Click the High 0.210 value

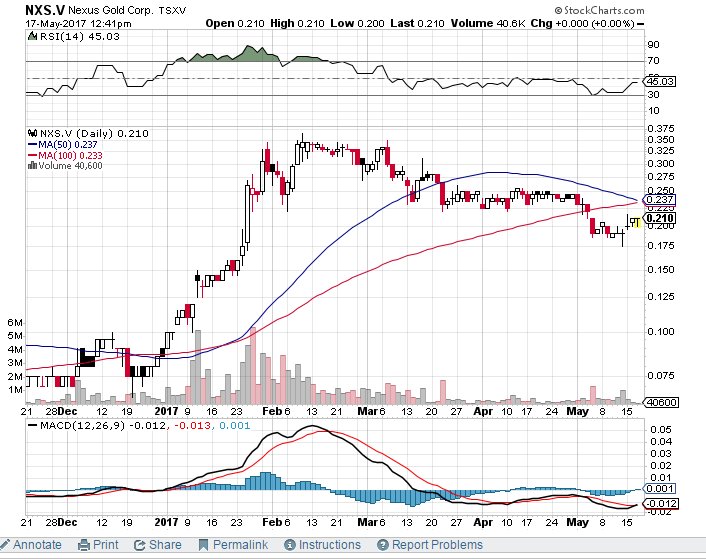point(297,23)
